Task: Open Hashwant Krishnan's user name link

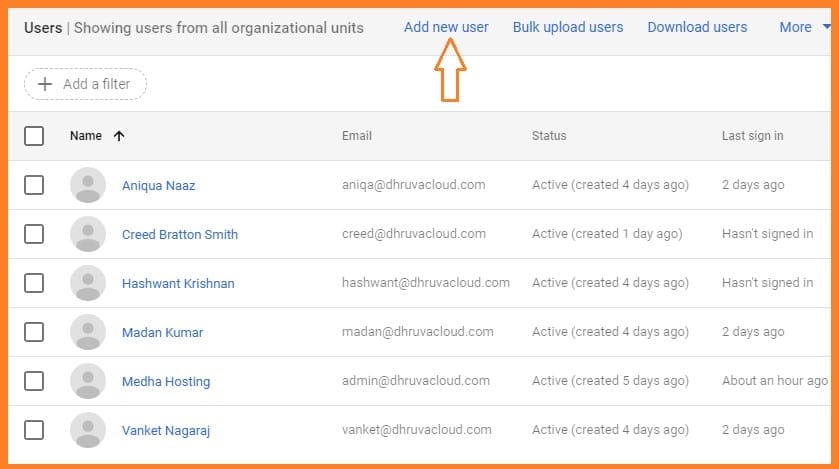Action: (178, 283)
